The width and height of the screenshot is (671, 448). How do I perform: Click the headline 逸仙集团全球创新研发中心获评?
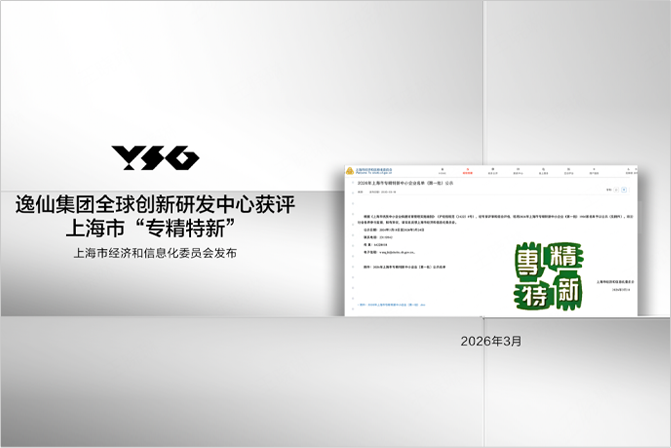tap(155, 205)
